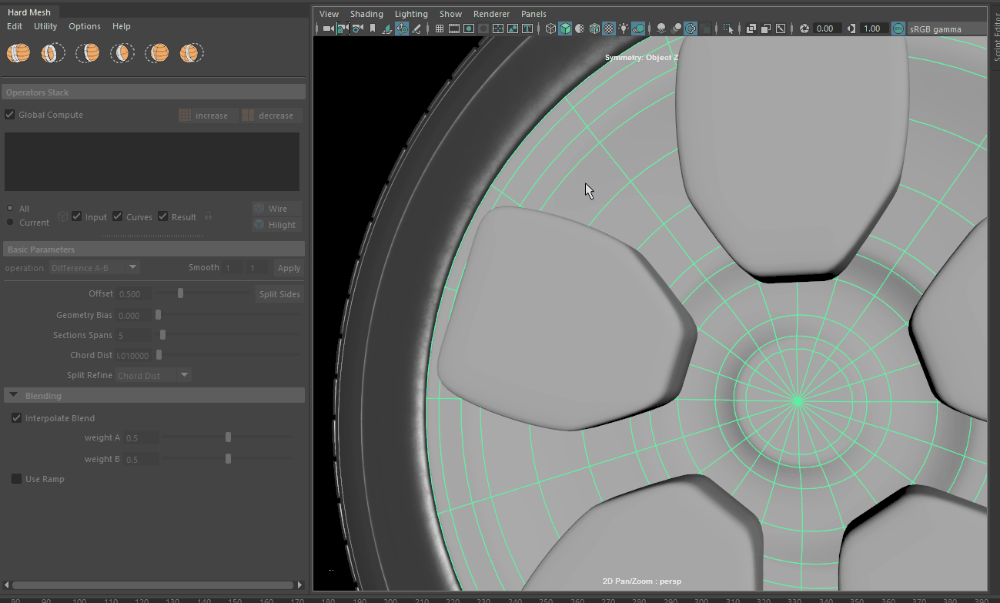Screen dimensions: 1000x603
Task: Toggle the viewport Shadows icon
Action: tap(638, 29)
